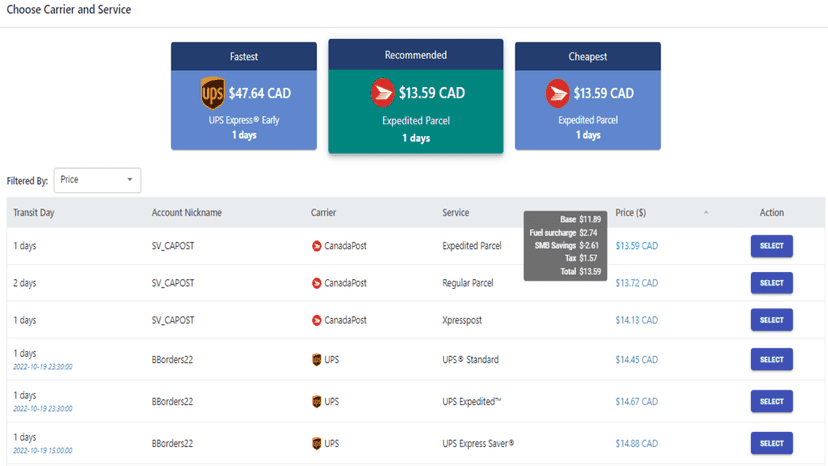Click CanadaPost icon in Expedited Parcel row
Image resolution: width=828 pixels, height=466 pixels.
pos(316,246)
